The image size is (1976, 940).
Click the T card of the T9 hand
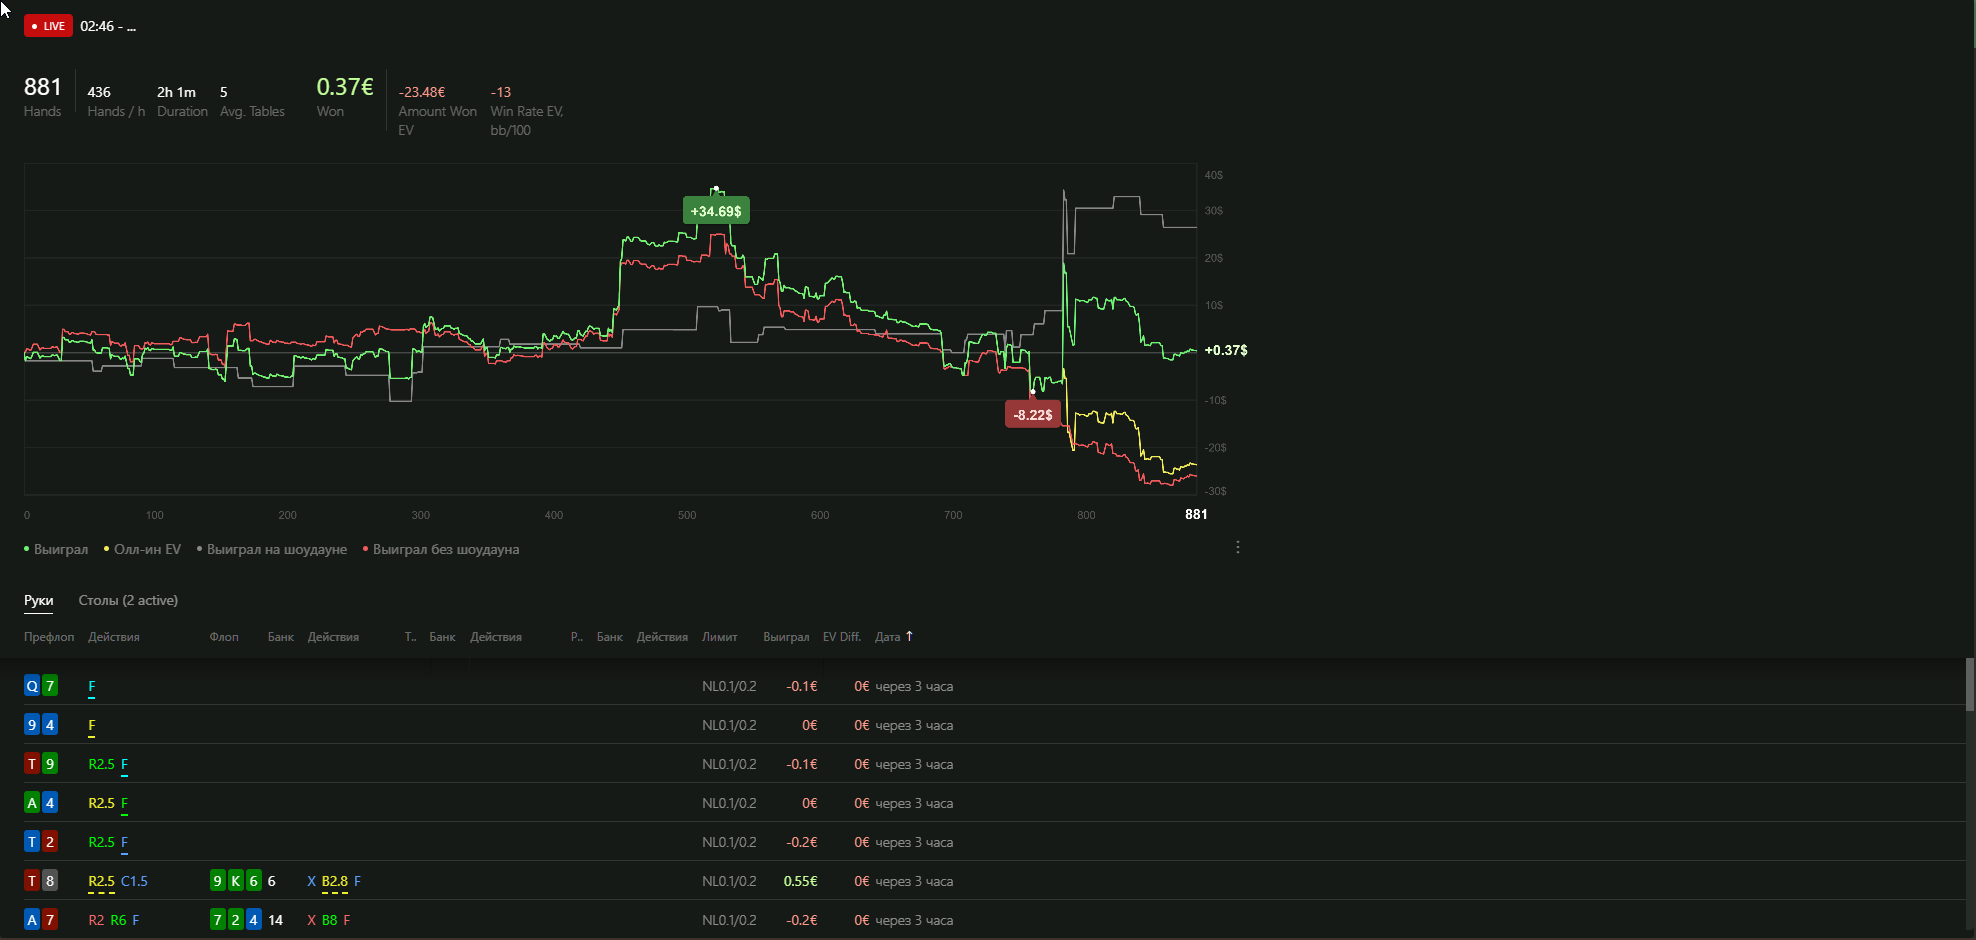32,764
